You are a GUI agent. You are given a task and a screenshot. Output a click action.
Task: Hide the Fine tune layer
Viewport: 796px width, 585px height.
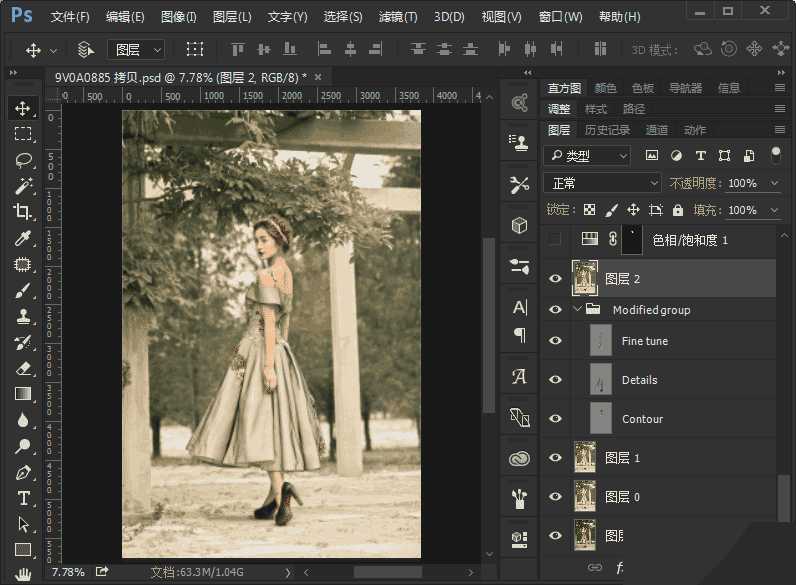[556, 341]
